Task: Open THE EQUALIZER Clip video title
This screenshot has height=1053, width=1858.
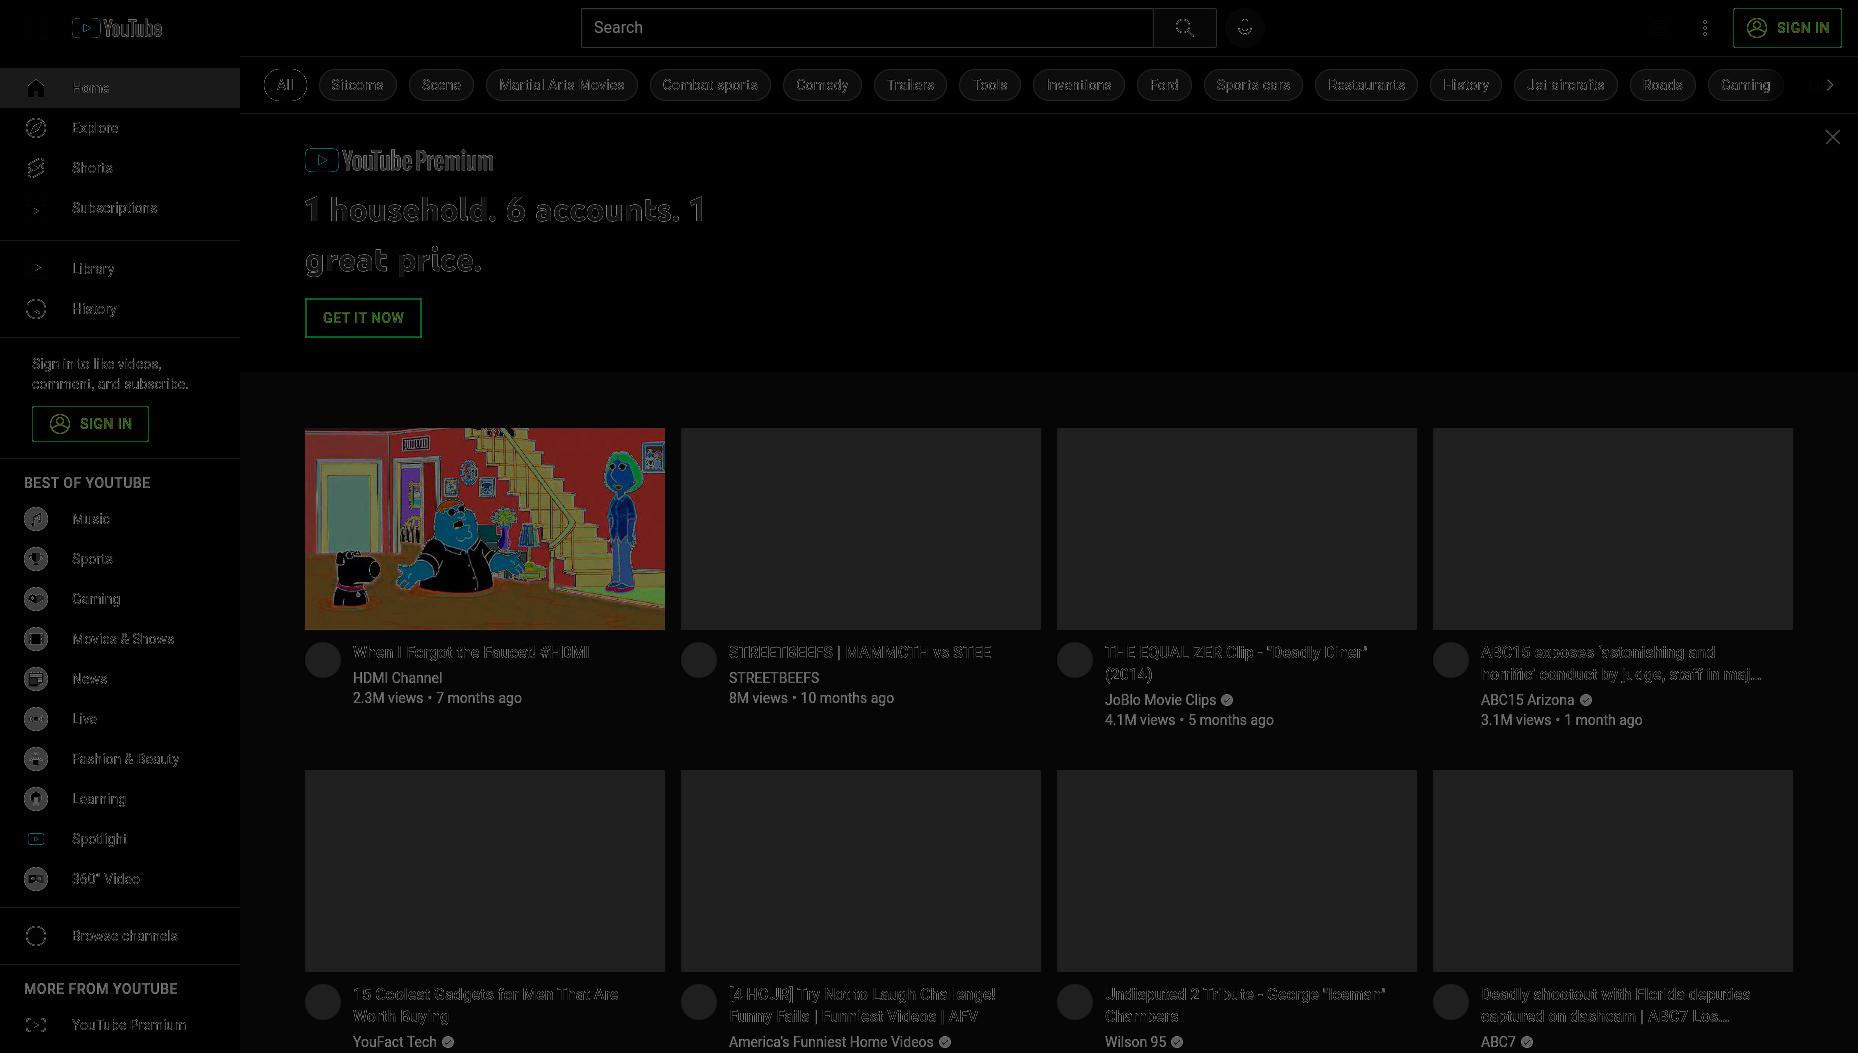Action: (1236, 663)
